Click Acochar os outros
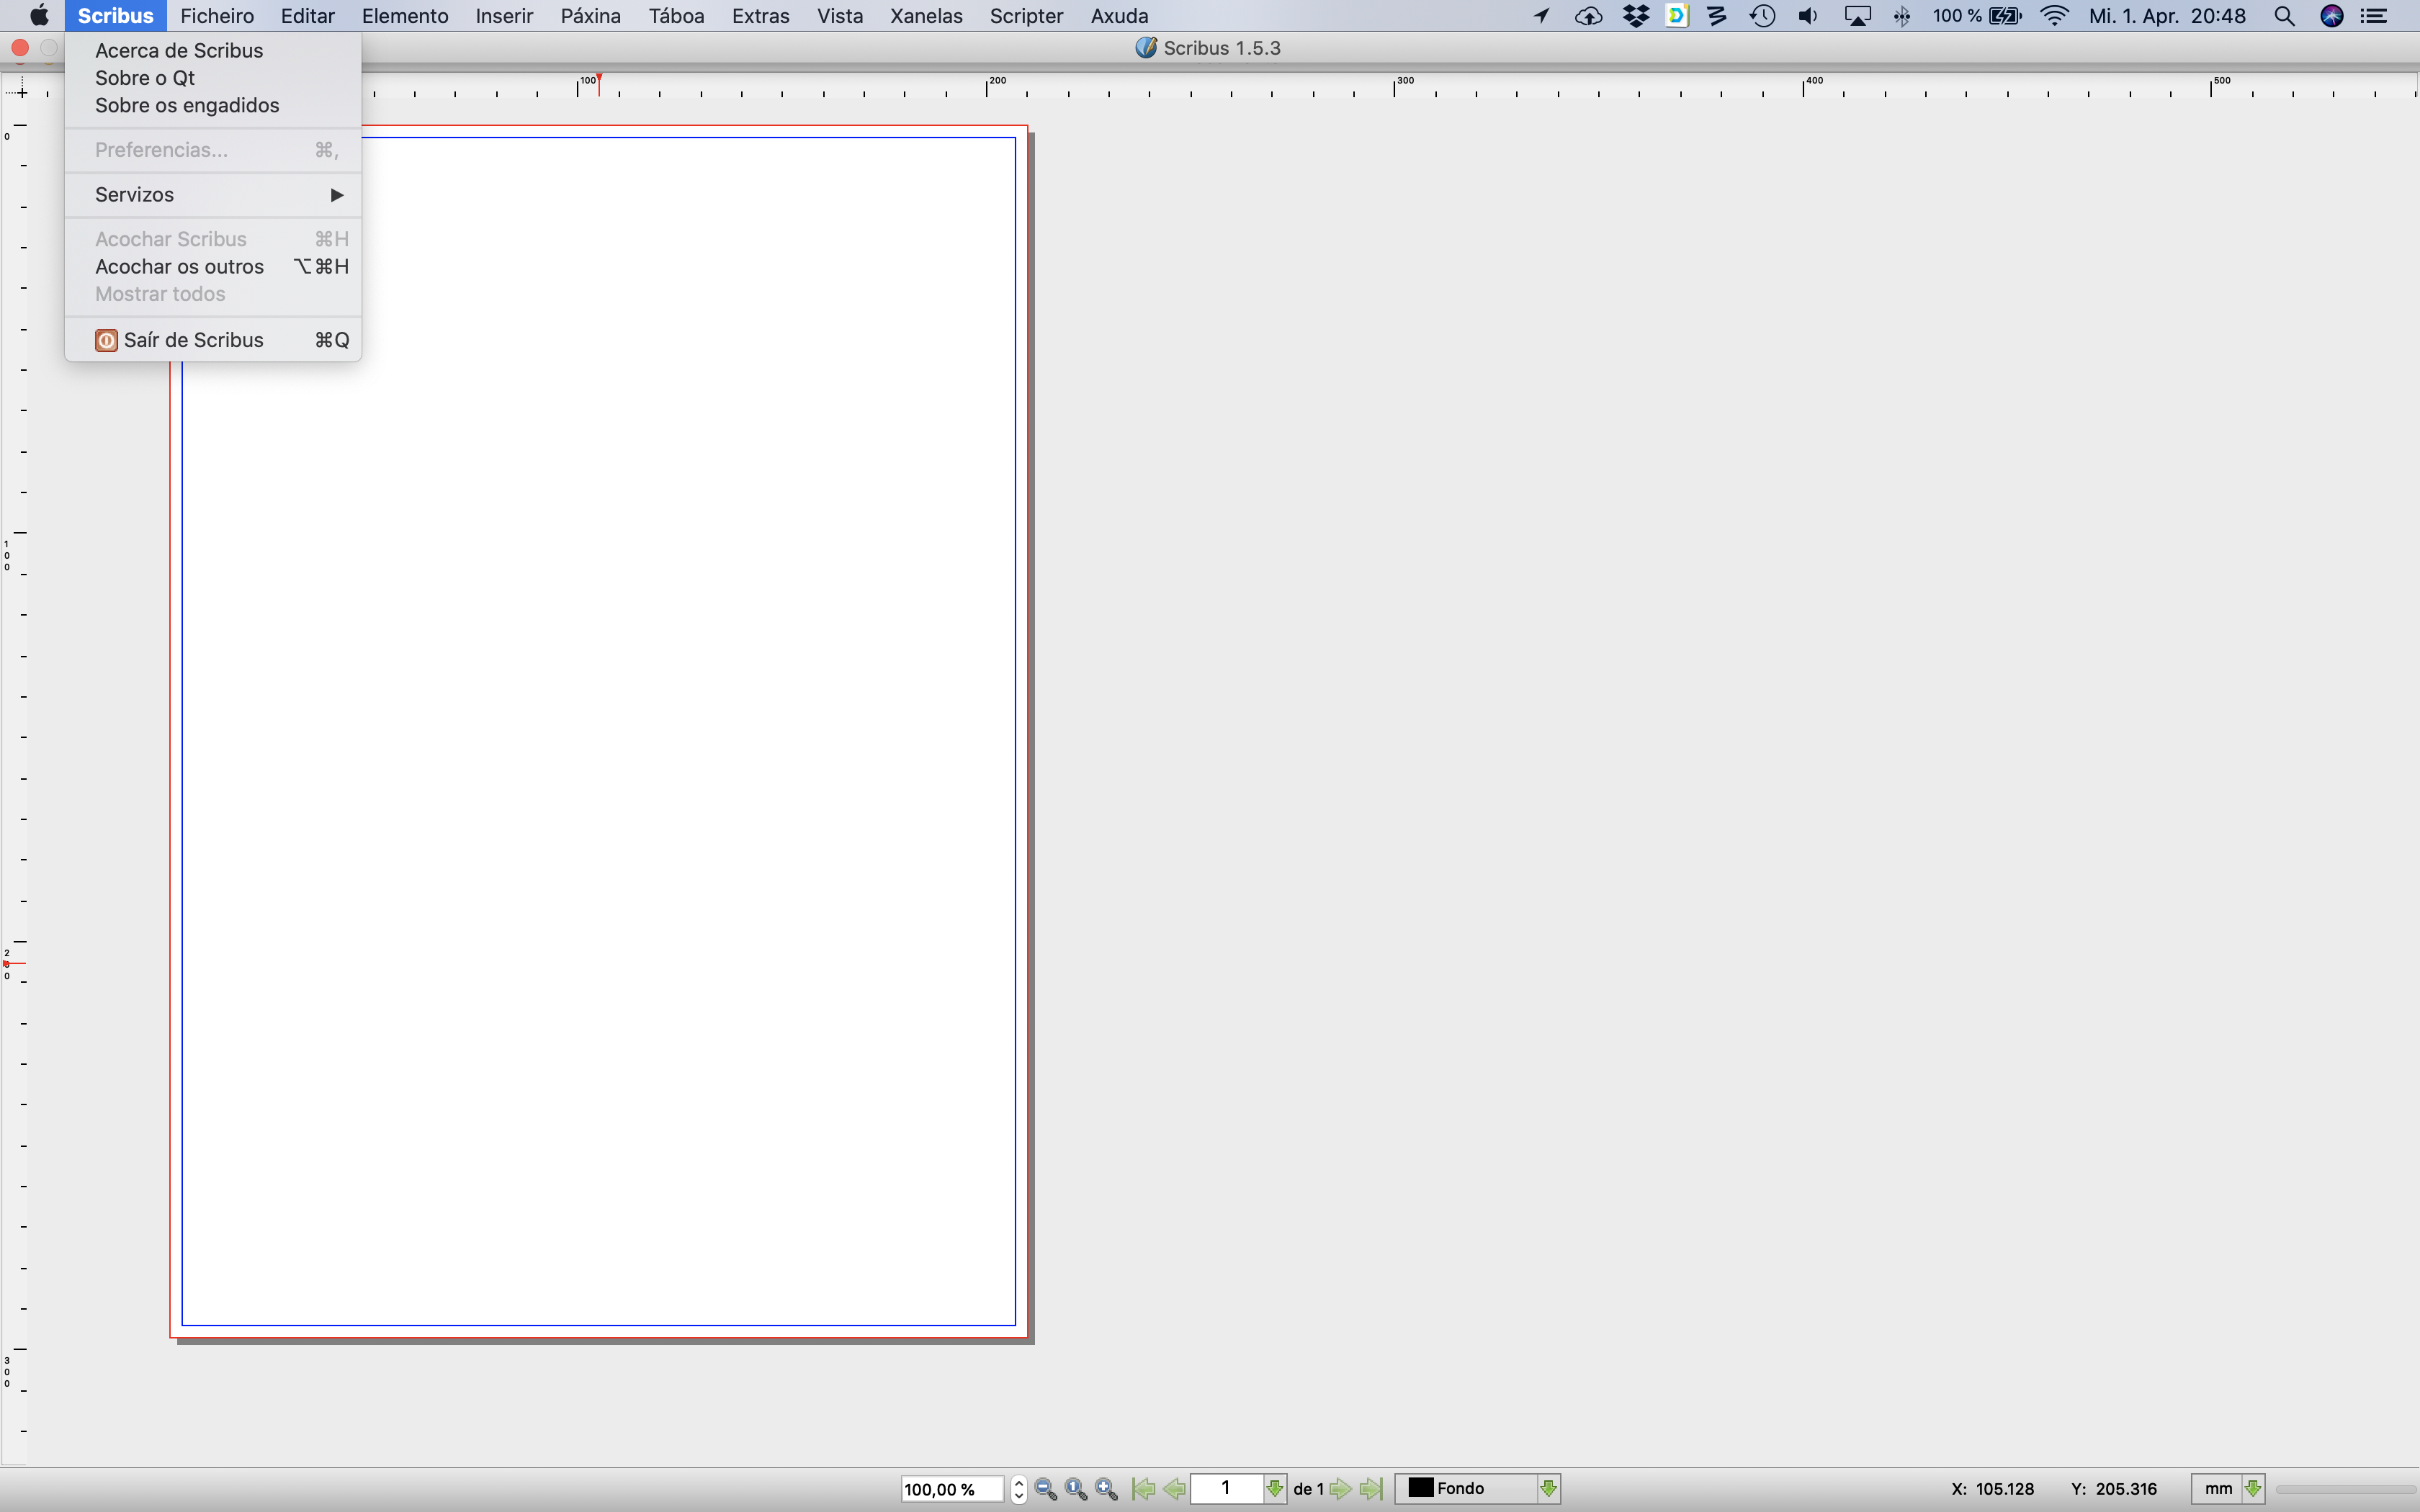 pos(179,266)
